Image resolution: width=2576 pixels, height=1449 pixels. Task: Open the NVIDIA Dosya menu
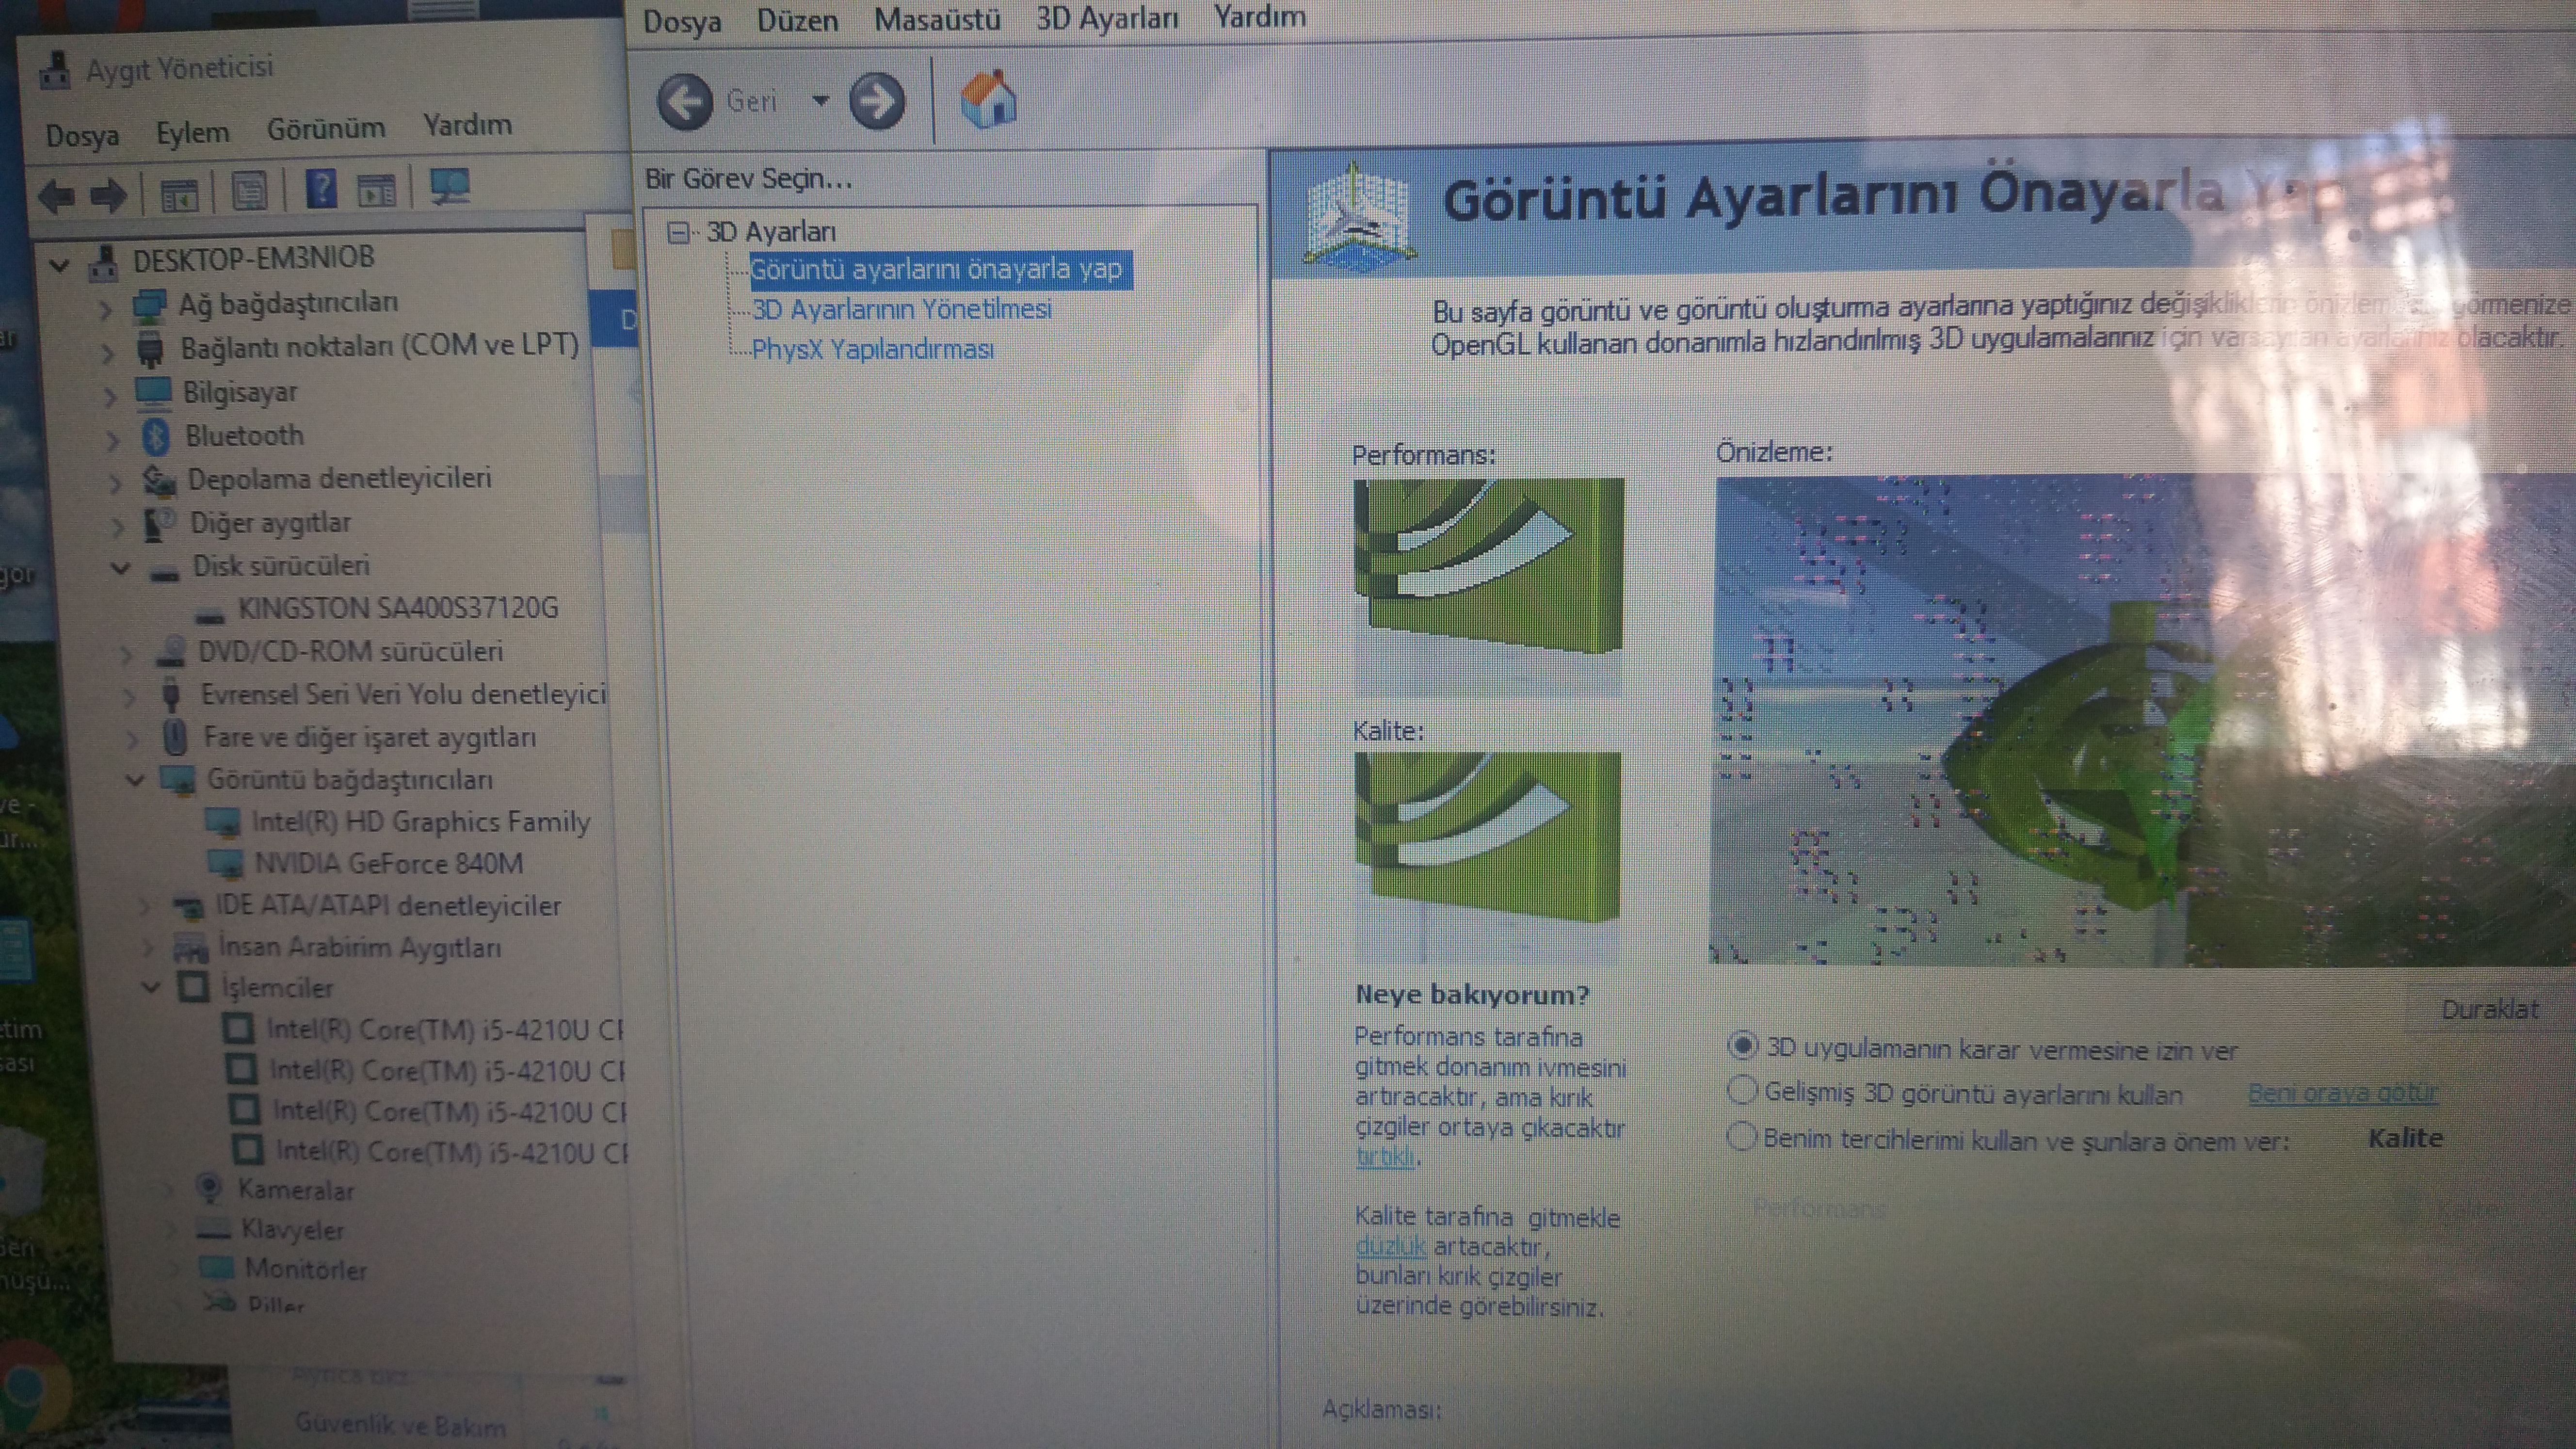[682, 21]
